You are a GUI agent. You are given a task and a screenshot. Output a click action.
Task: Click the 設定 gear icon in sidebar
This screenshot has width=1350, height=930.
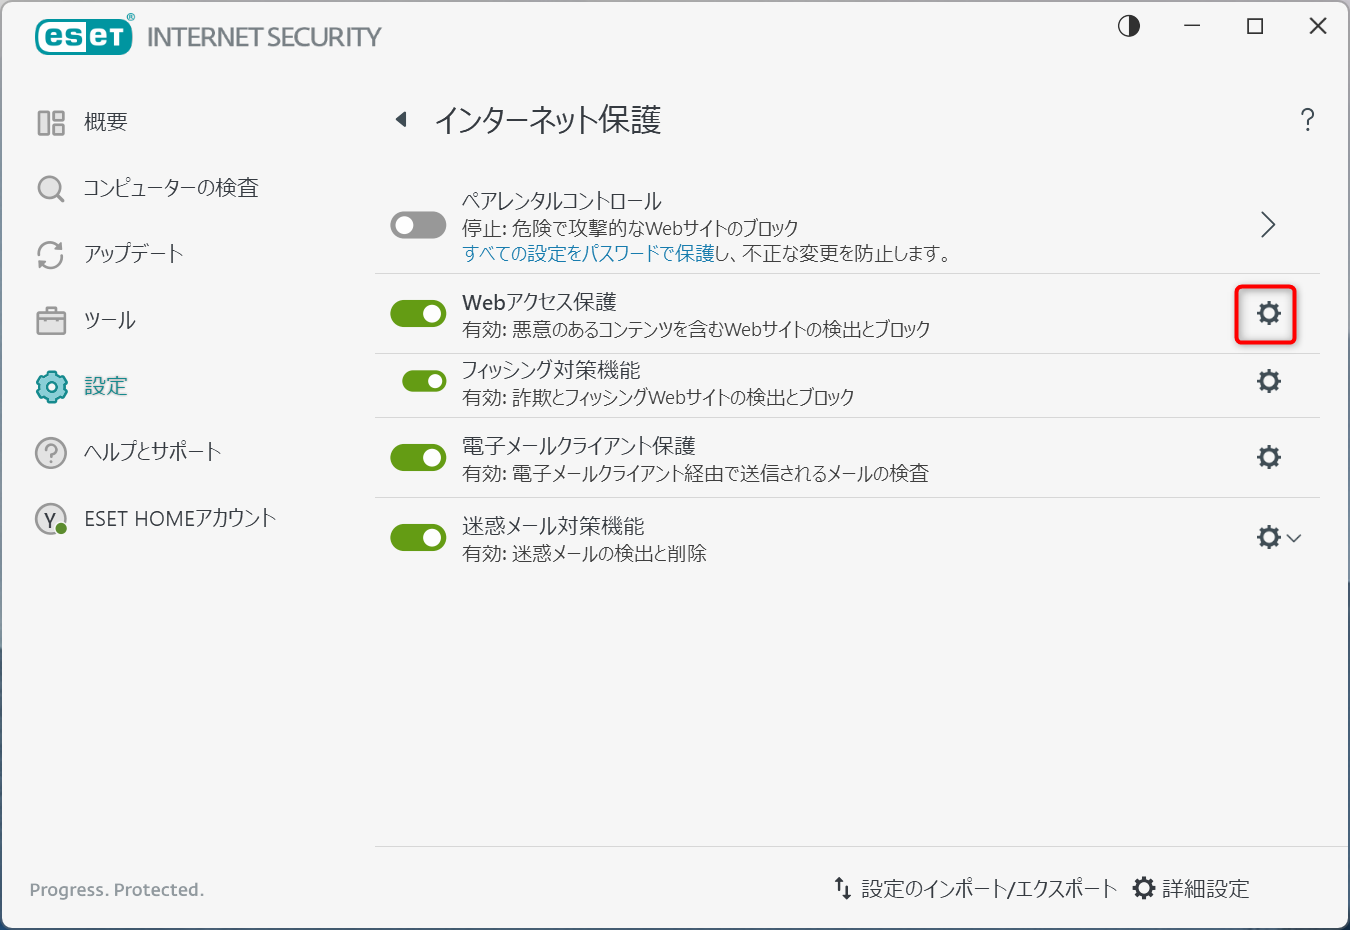pyautogui.click(x=51, y=386)
